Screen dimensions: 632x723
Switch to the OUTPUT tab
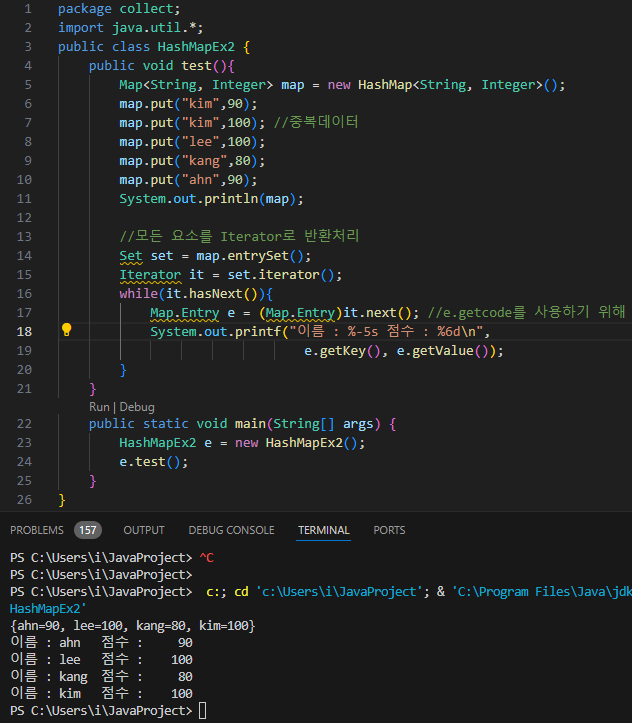click(x=144, y=530)
